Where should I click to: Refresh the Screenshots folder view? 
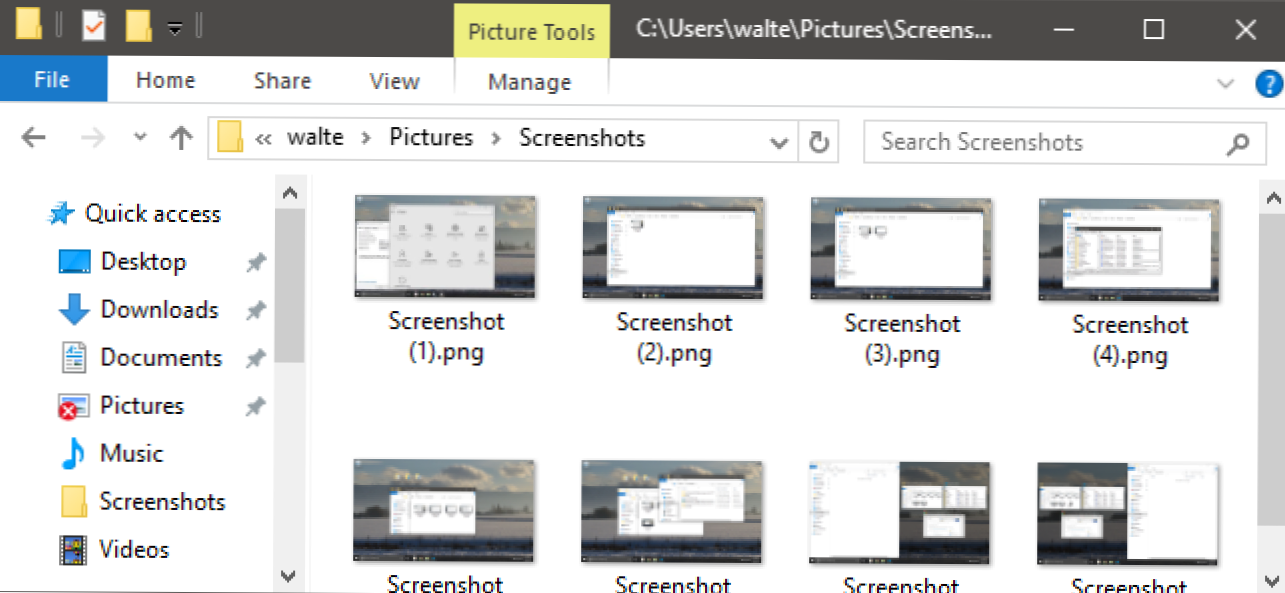point(819,142)
